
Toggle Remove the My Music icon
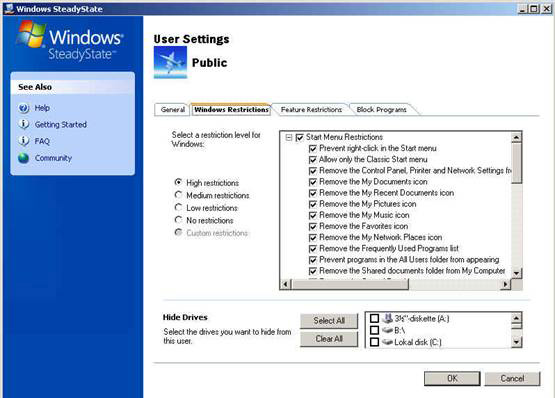(313, 215)
